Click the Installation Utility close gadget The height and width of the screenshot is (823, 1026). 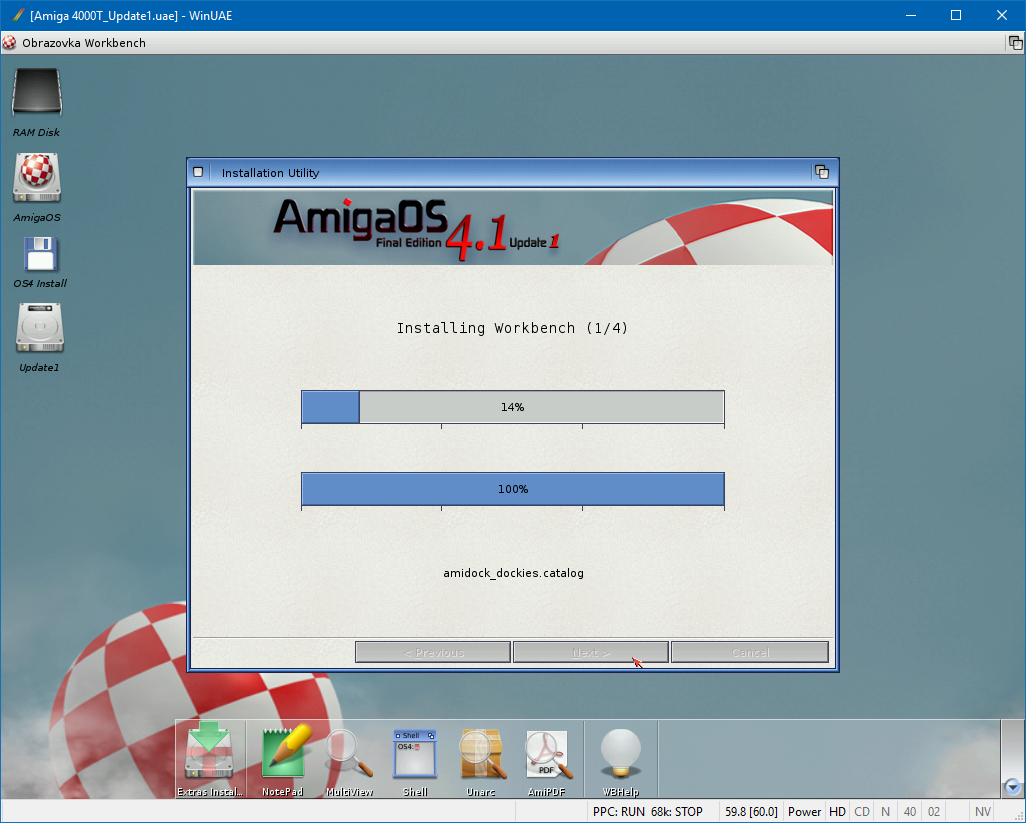point(198,172)
